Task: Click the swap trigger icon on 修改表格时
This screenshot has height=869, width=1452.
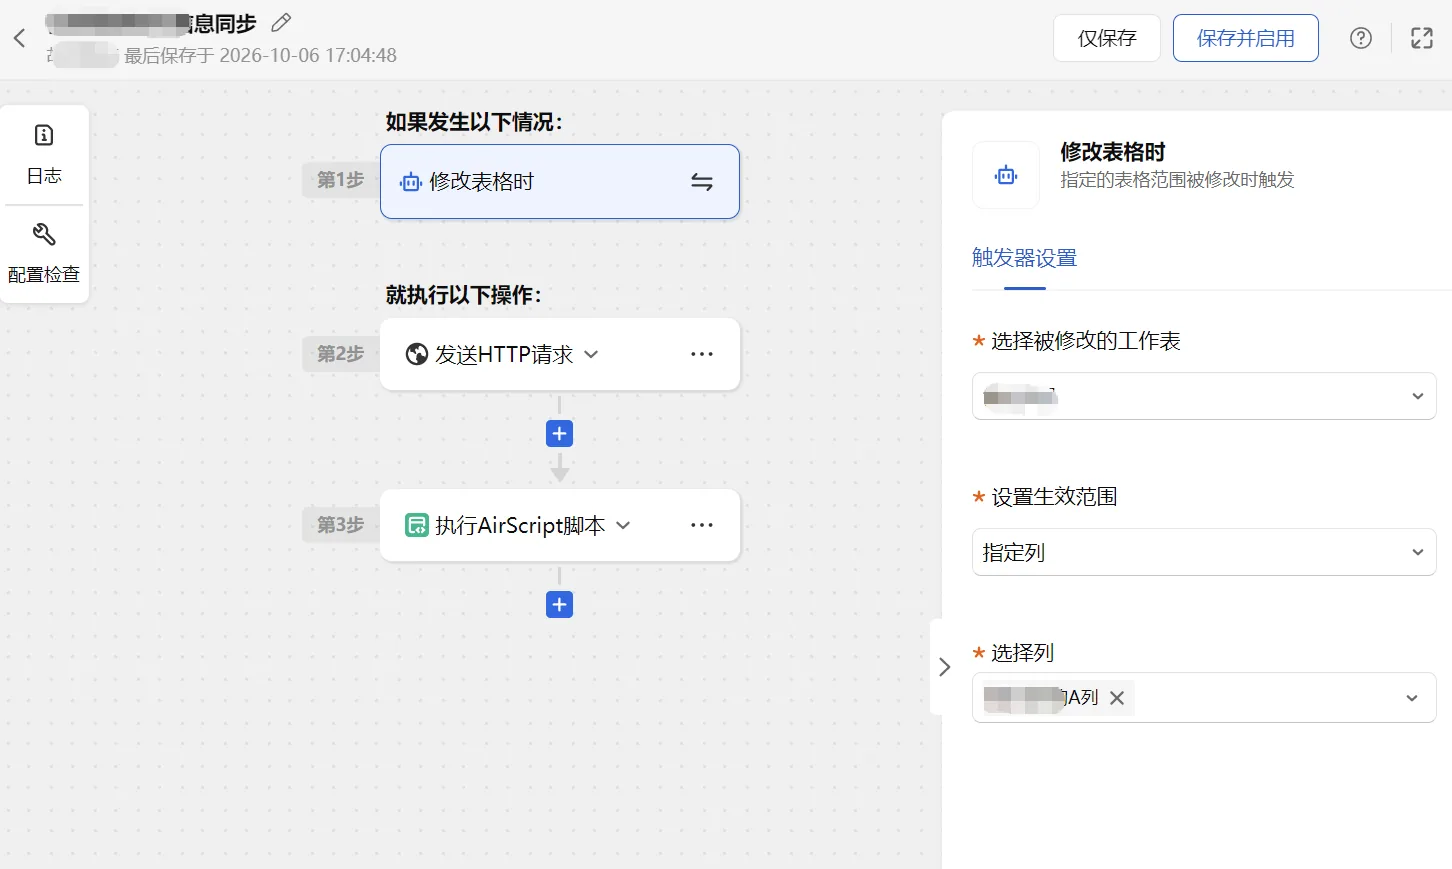Action: click(x=702, y=182)
